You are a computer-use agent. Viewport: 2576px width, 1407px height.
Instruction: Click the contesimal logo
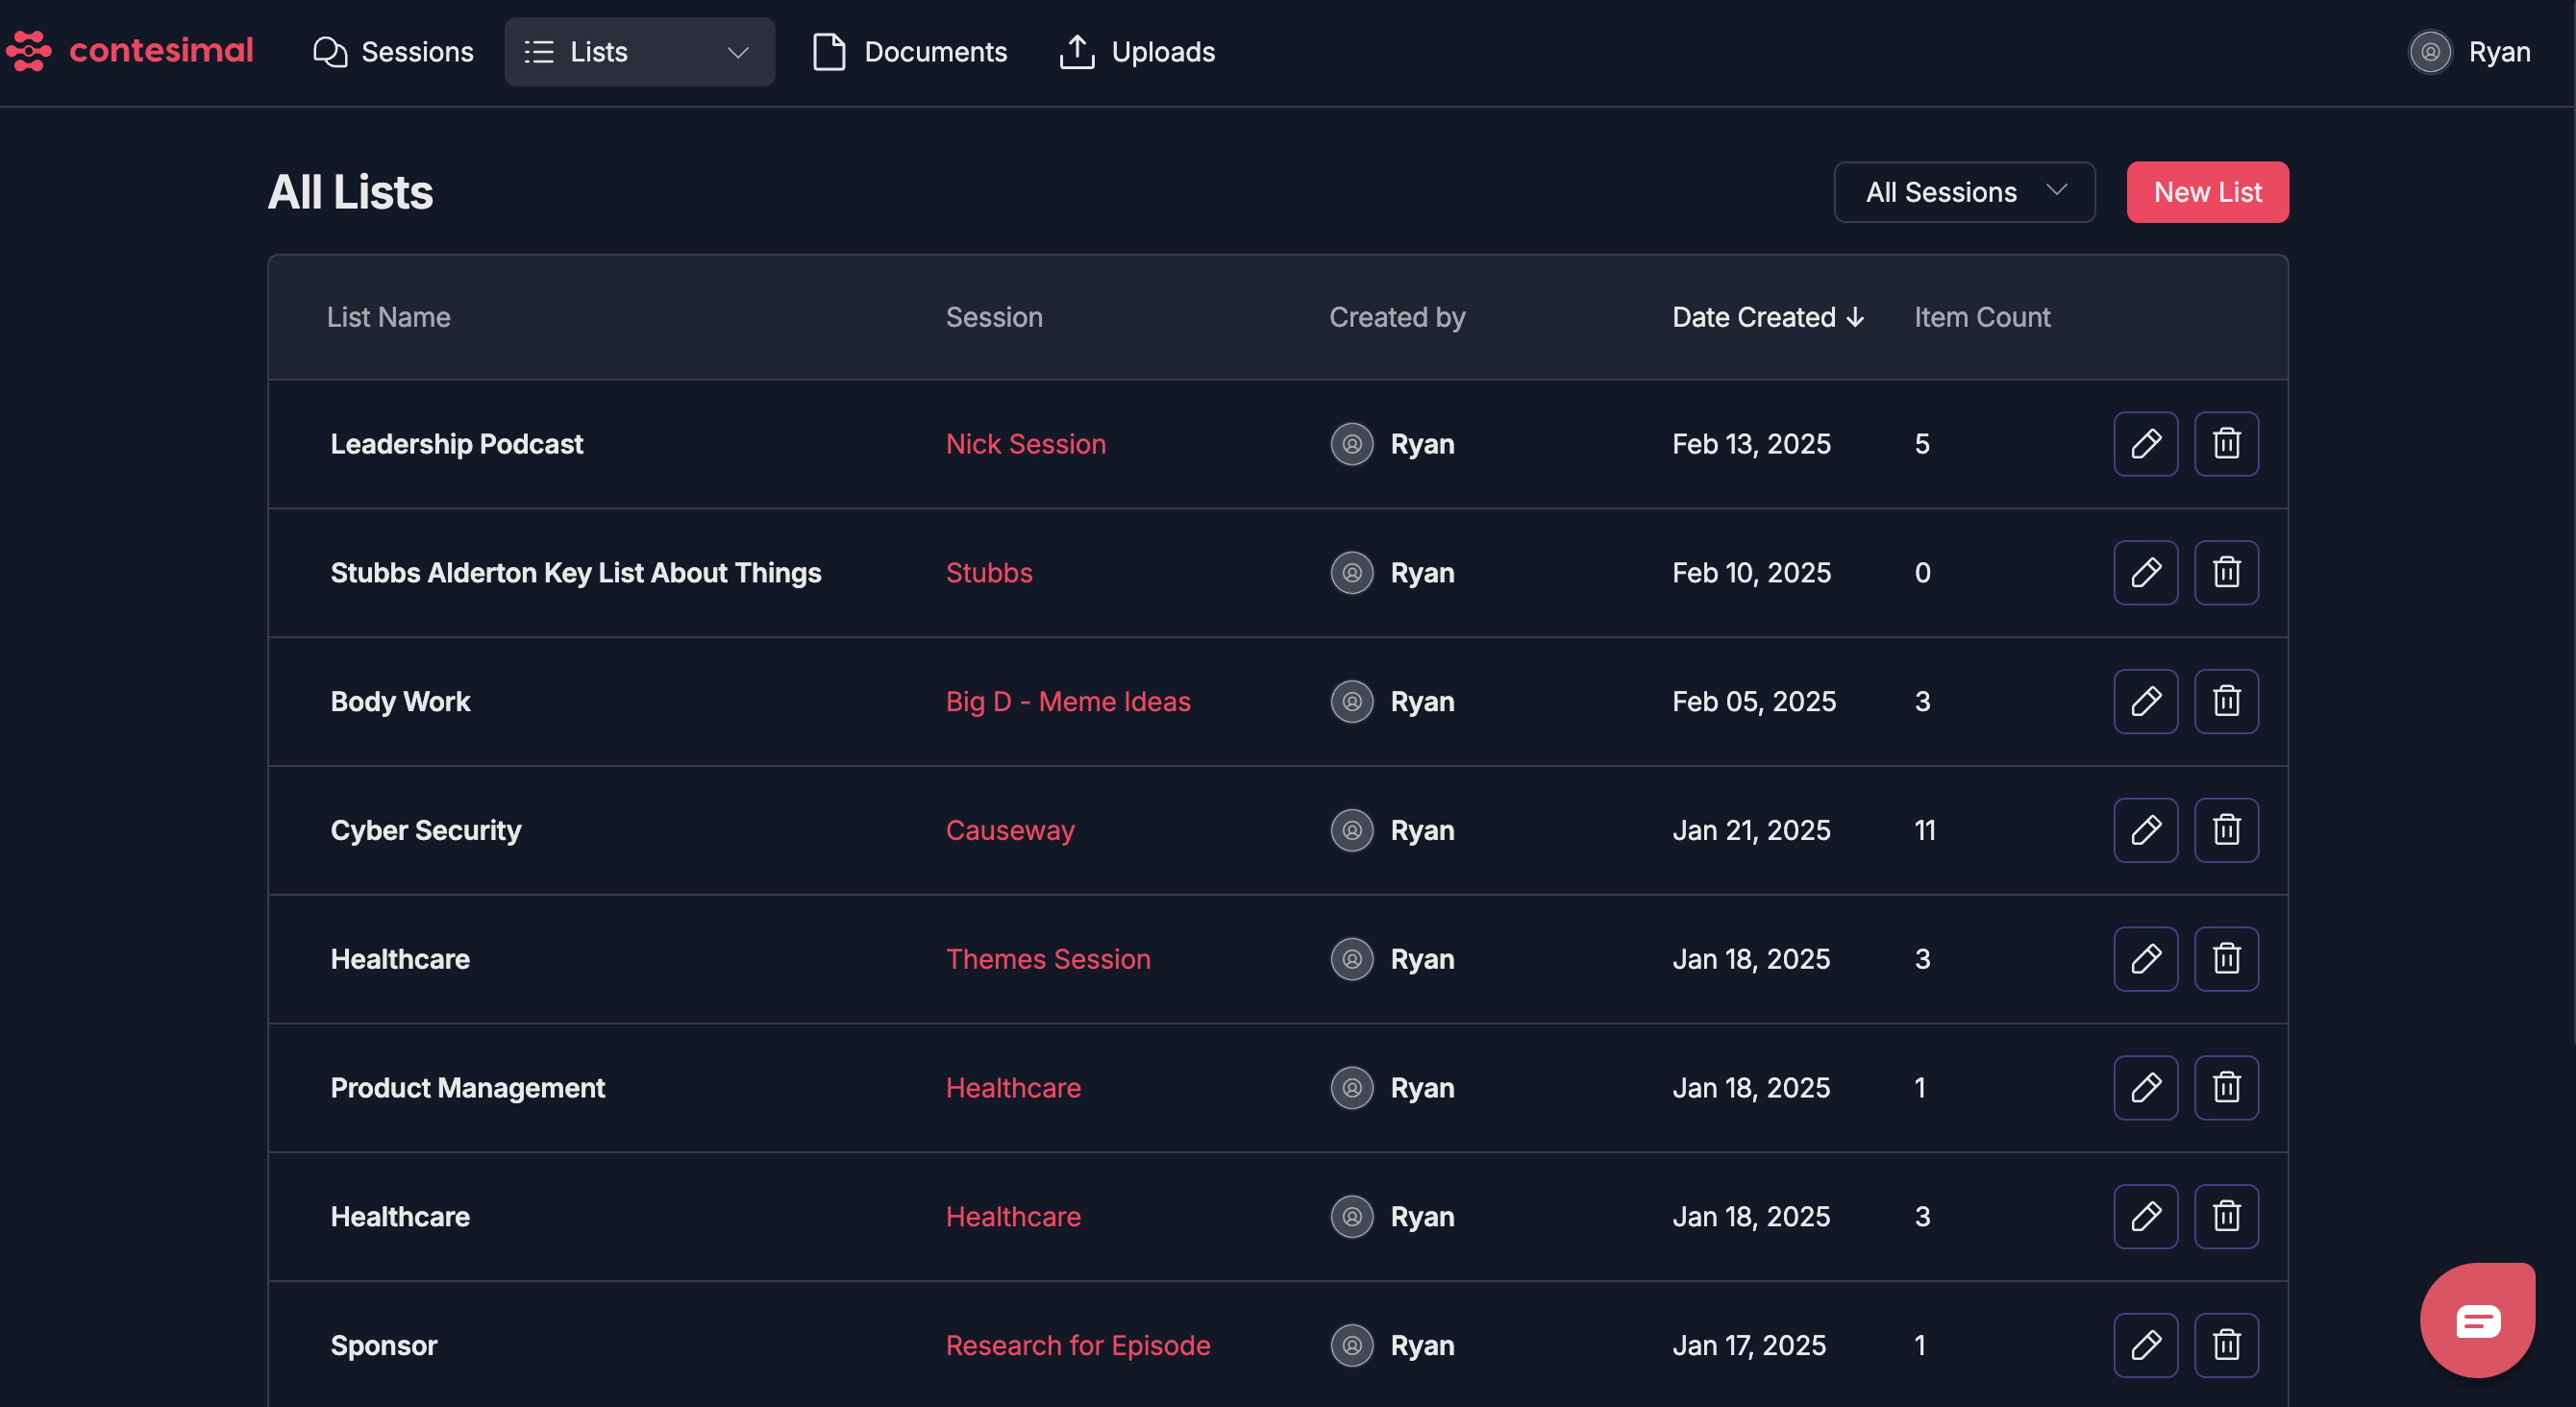click(130, 51)
